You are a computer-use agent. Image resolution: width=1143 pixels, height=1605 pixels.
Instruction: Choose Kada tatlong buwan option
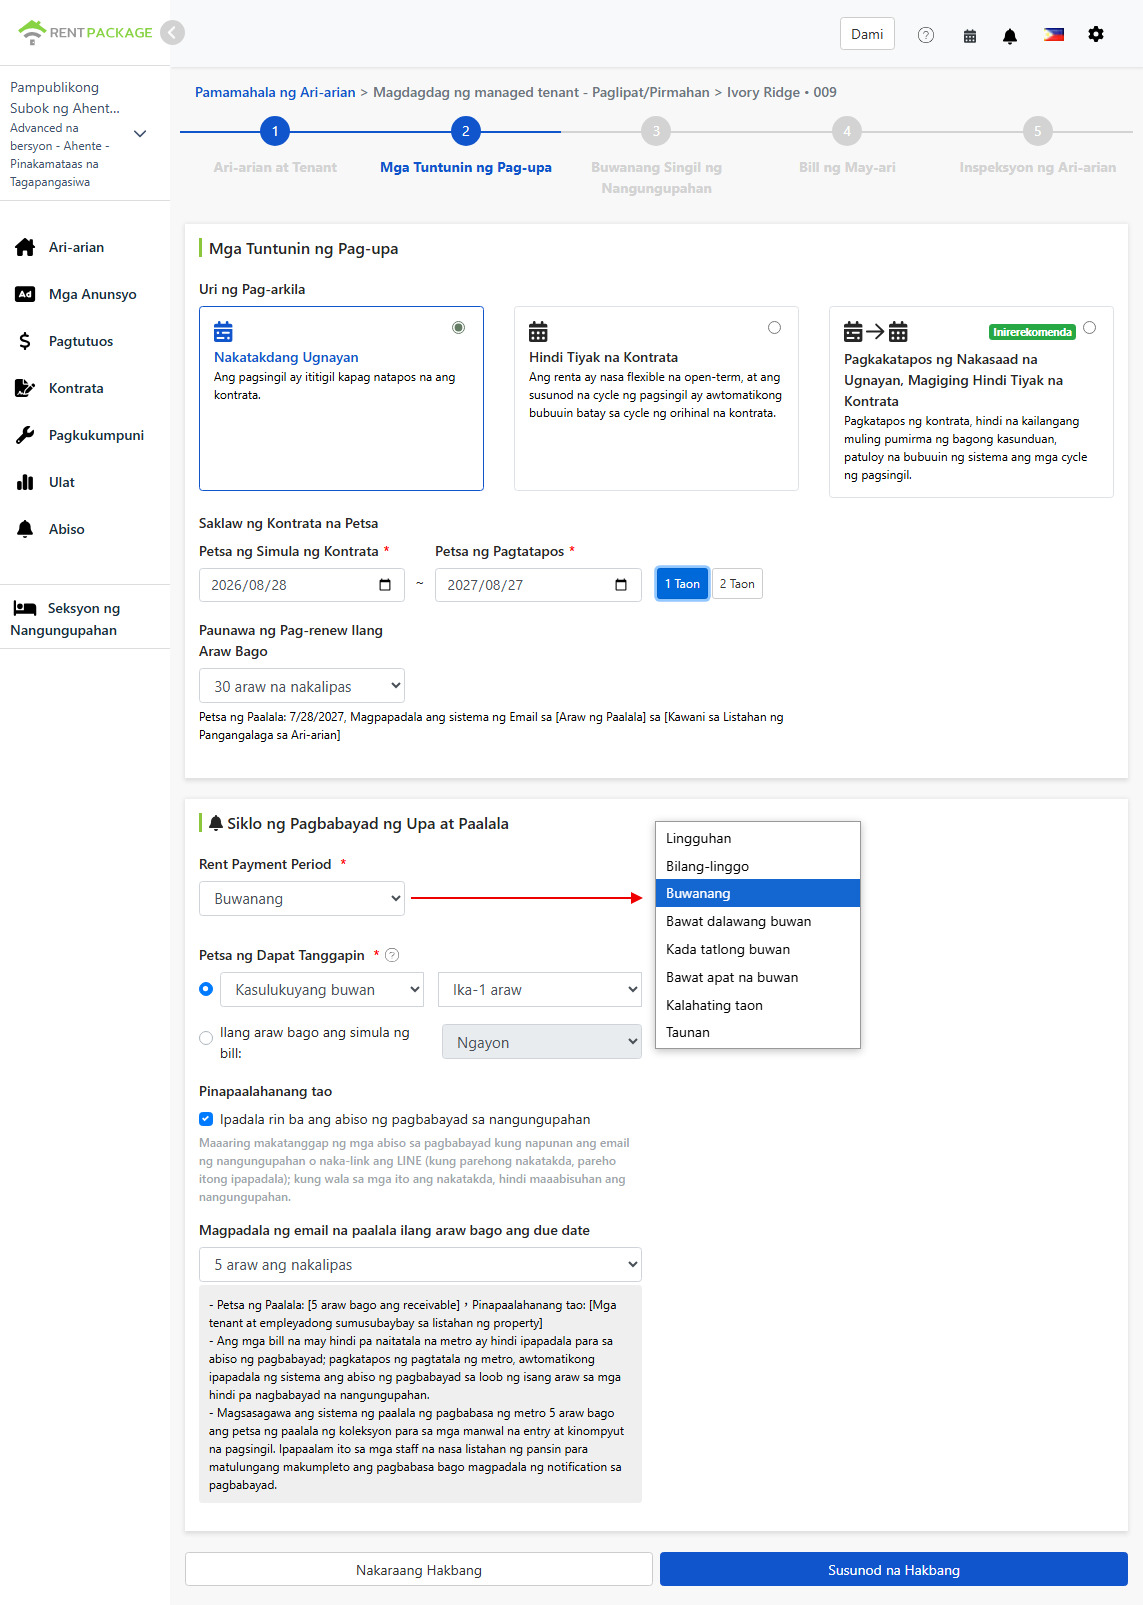click(x=758, y=949)
